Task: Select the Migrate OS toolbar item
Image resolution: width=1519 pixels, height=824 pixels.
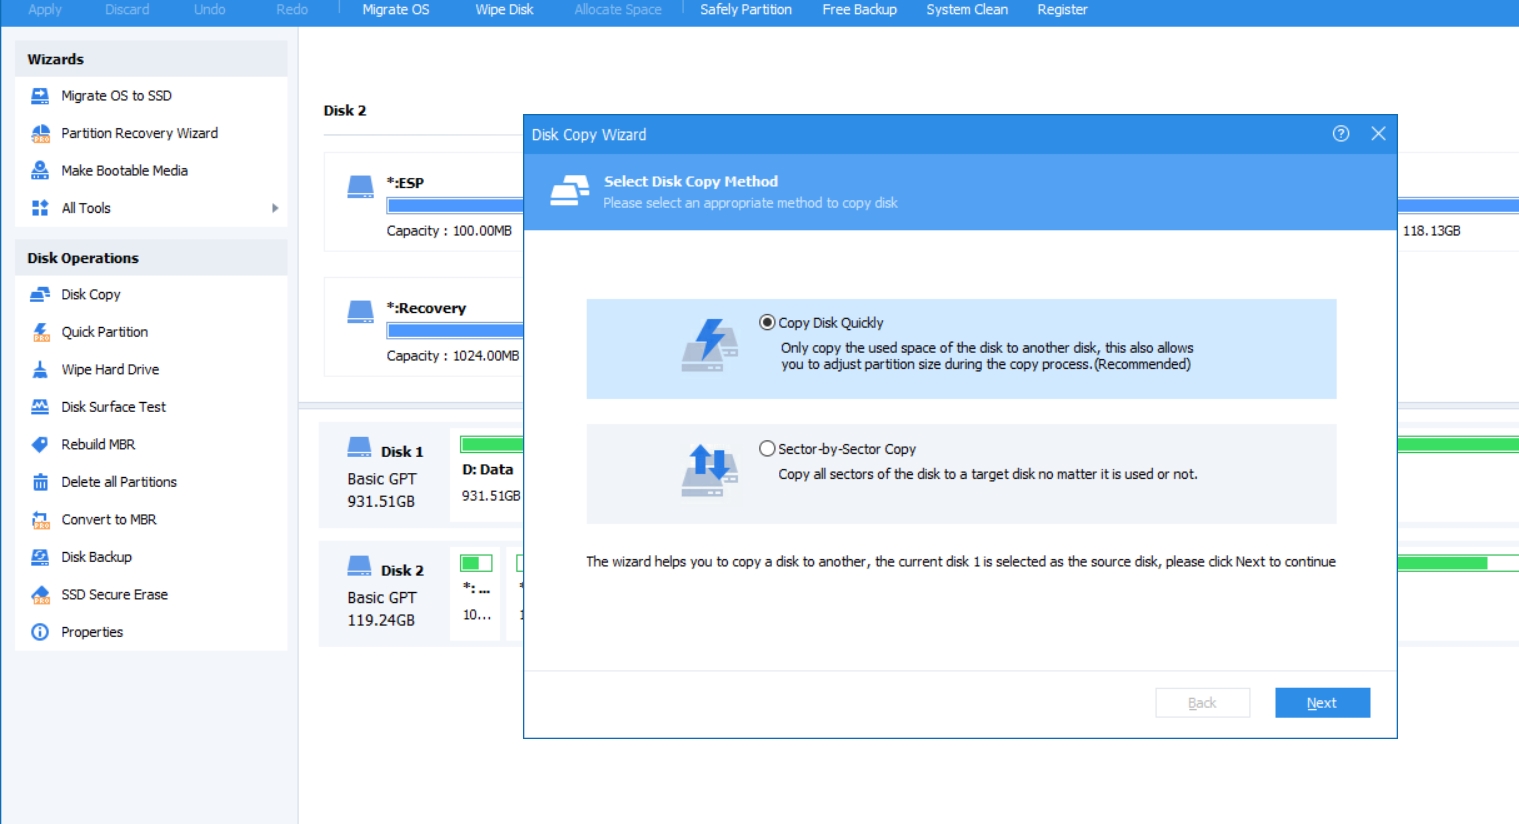Action: pos(396,10)
